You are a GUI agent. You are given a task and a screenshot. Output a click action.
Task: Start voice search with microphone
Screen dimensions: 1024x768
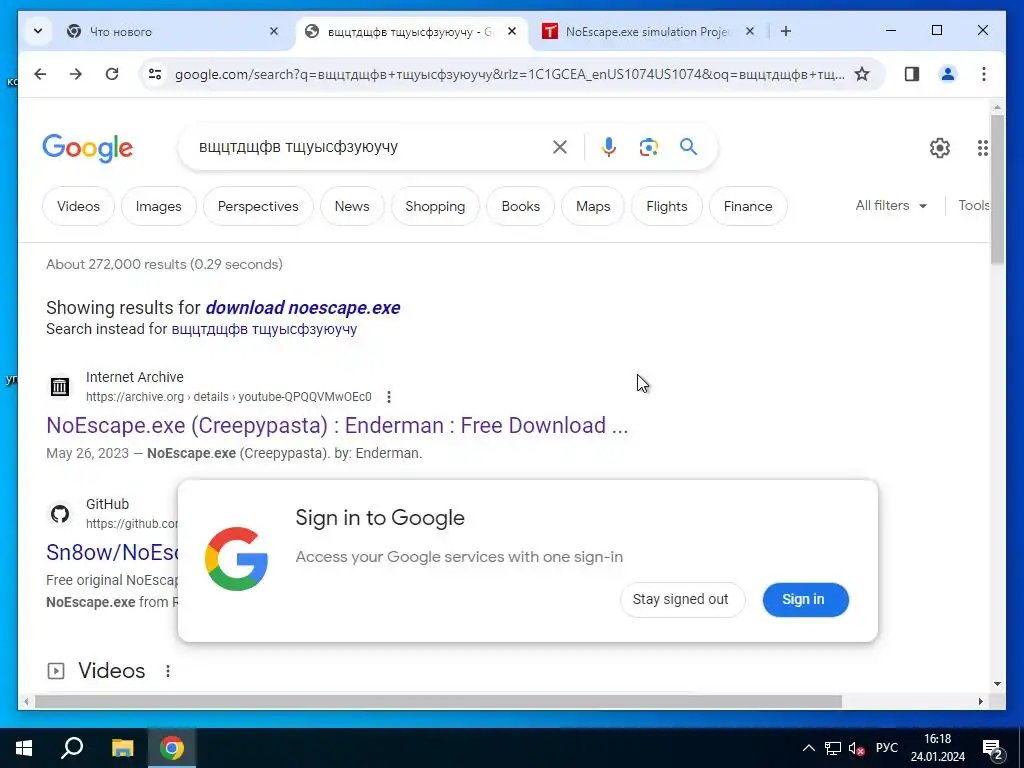(x=609, y=147)
